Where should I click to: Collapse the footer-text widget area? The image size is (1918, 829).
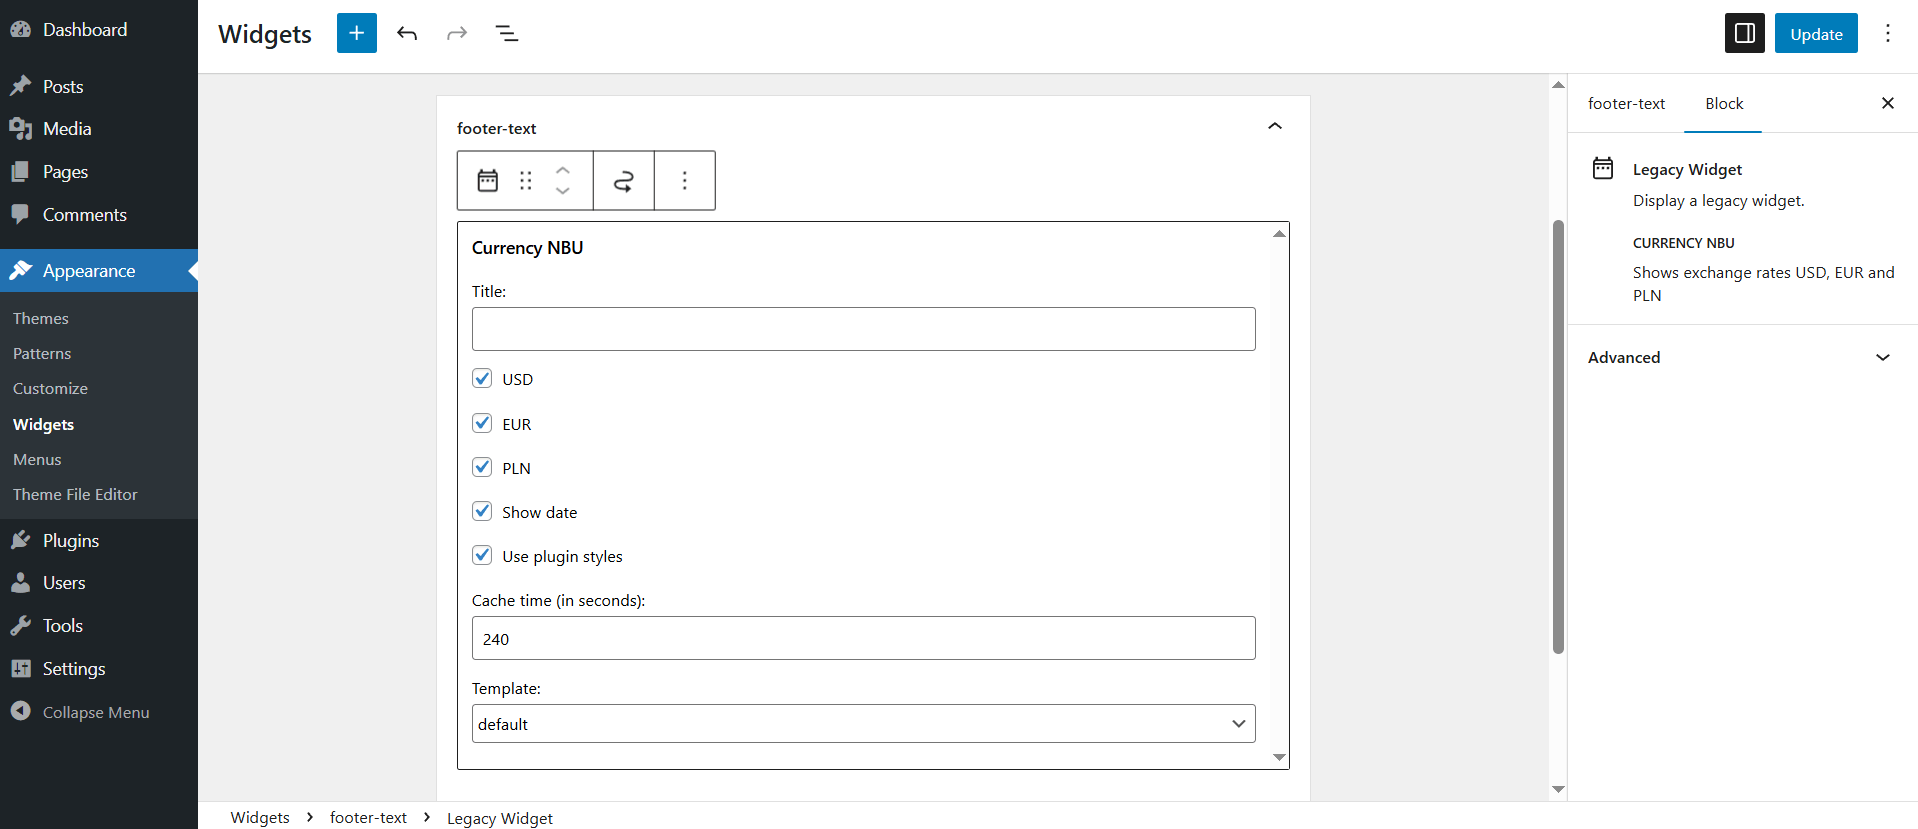(1274, 126)
